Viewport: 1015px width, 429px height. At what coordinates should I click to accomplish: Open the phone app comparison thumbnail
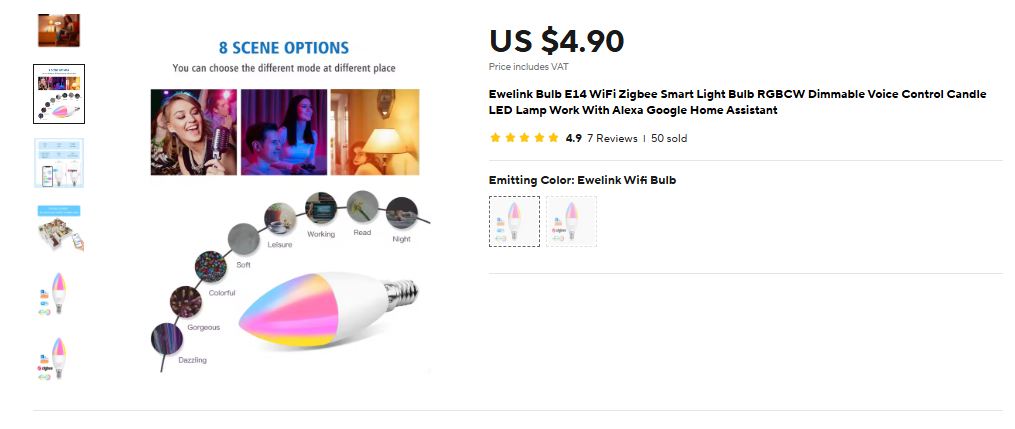click(x=59, y=162)
